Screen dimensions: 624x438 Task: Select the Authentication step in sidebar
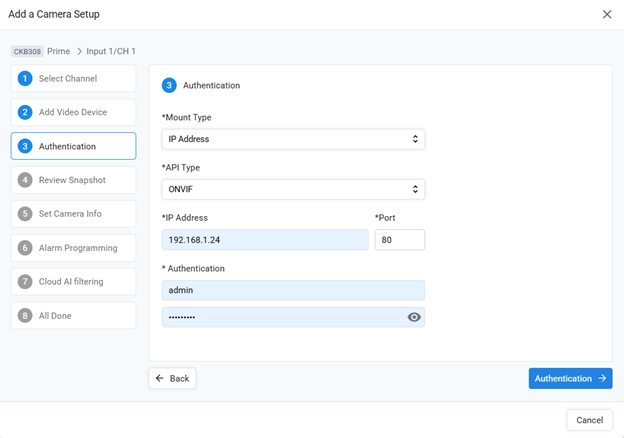pos(73,146)
